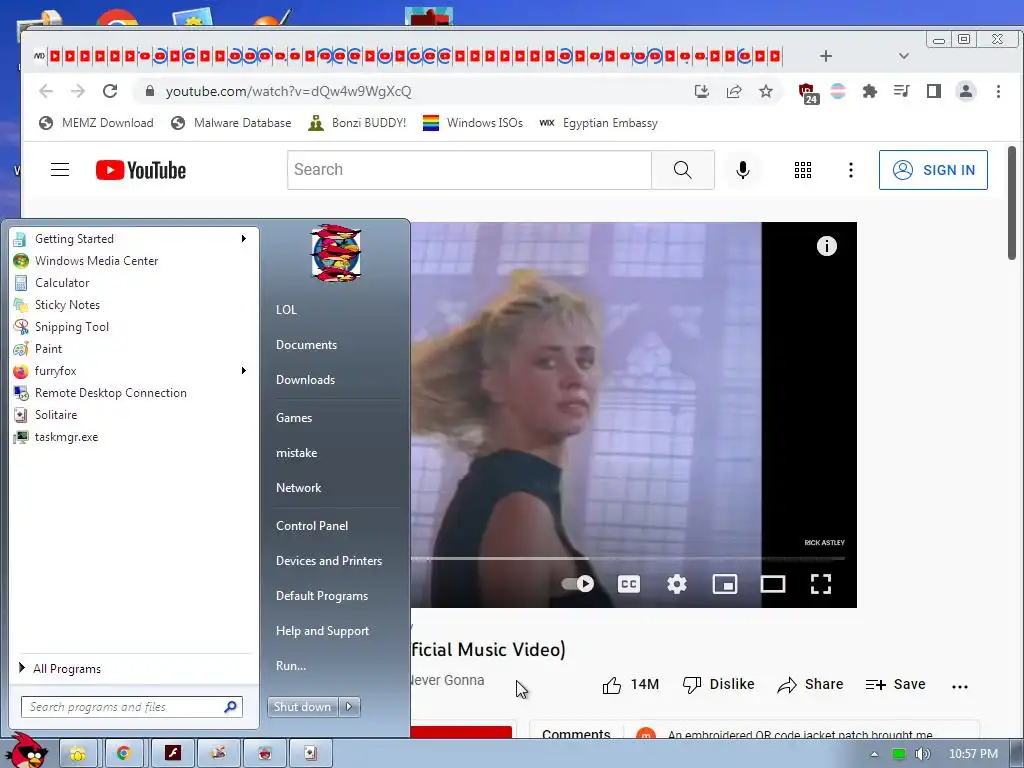Viewport: 1024px width, 768px height.
Task: Click the Chrome reload page icon
Action: [110, 91]
